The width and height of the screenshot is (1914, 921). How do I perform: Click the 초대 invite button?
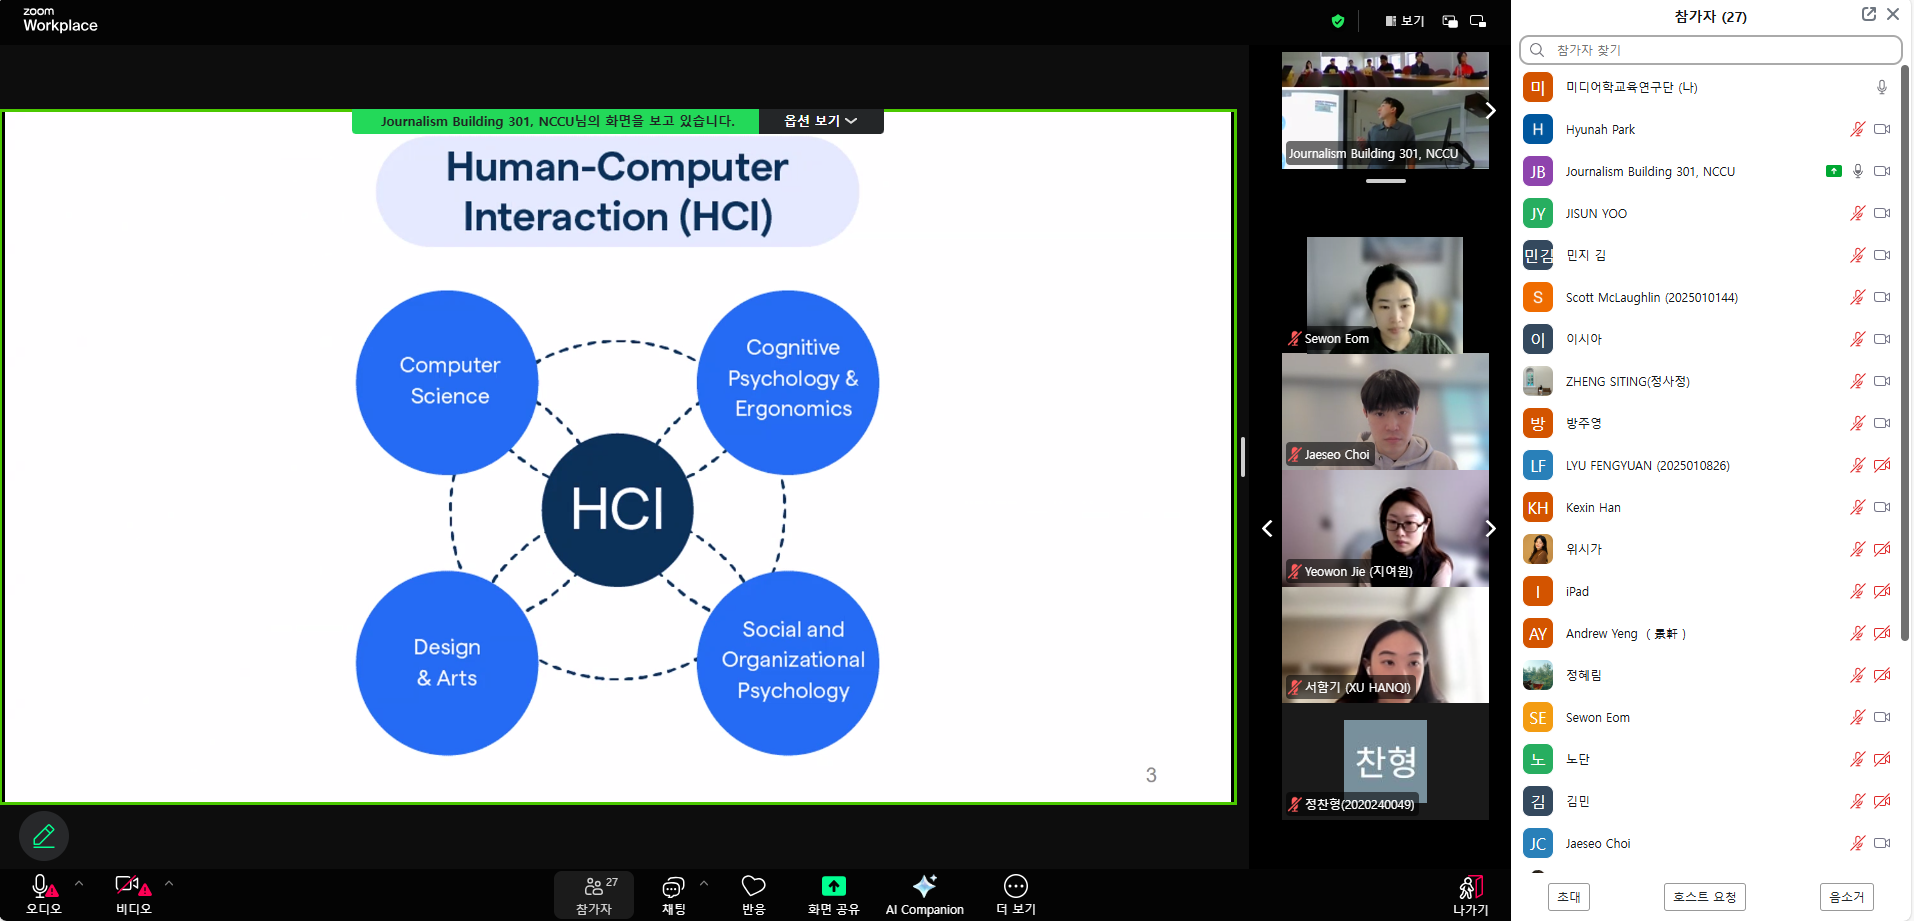(x=1568, y=897)
